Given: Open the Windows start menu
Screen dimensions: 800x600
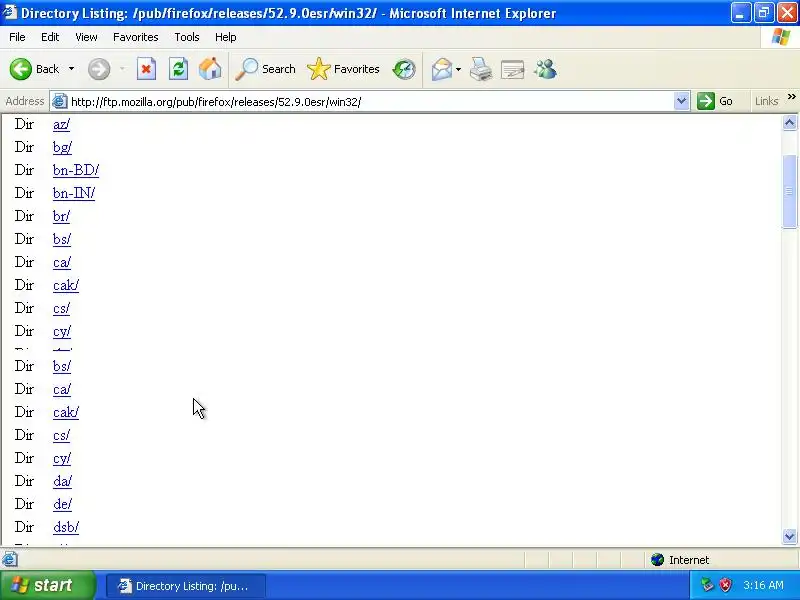Looking at the screenshot, I should [47, 585].
